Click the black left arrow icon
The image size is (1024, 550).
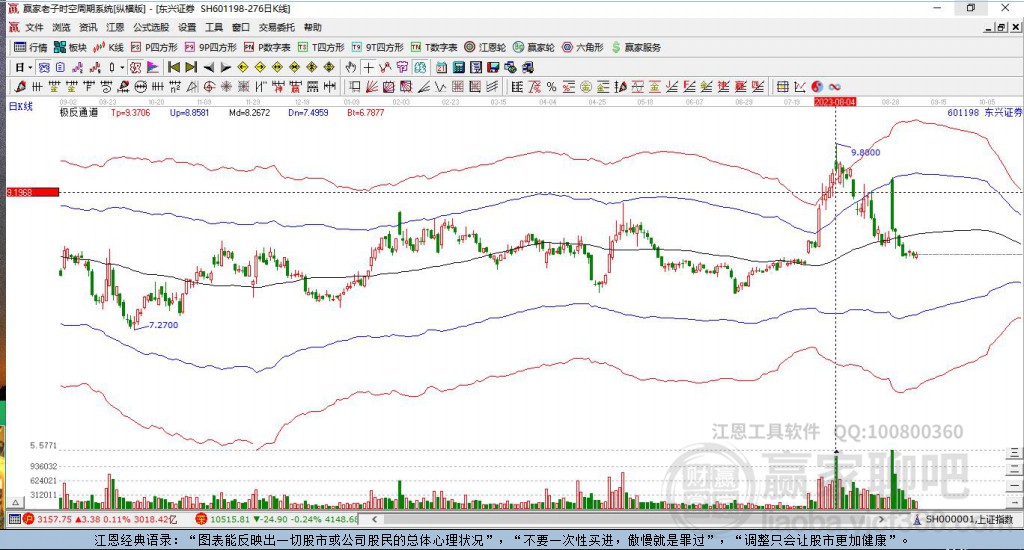pos(208,67)
